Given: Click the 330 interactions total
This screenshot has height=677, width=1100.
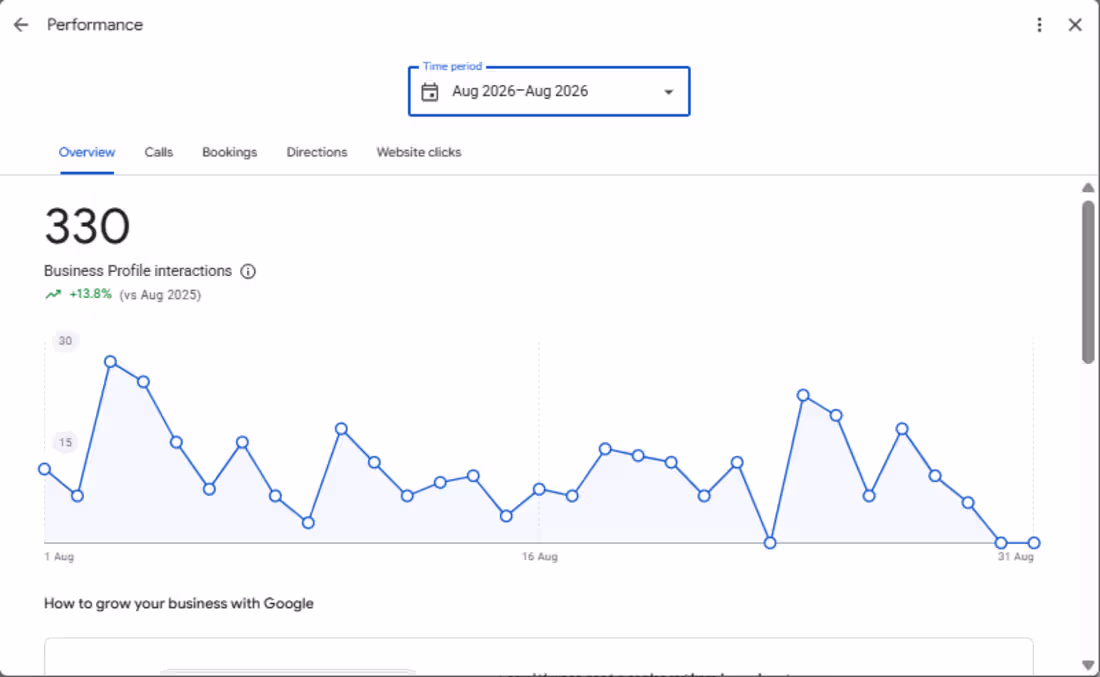Looking at the screenshot, I should [x=87, y=227].
